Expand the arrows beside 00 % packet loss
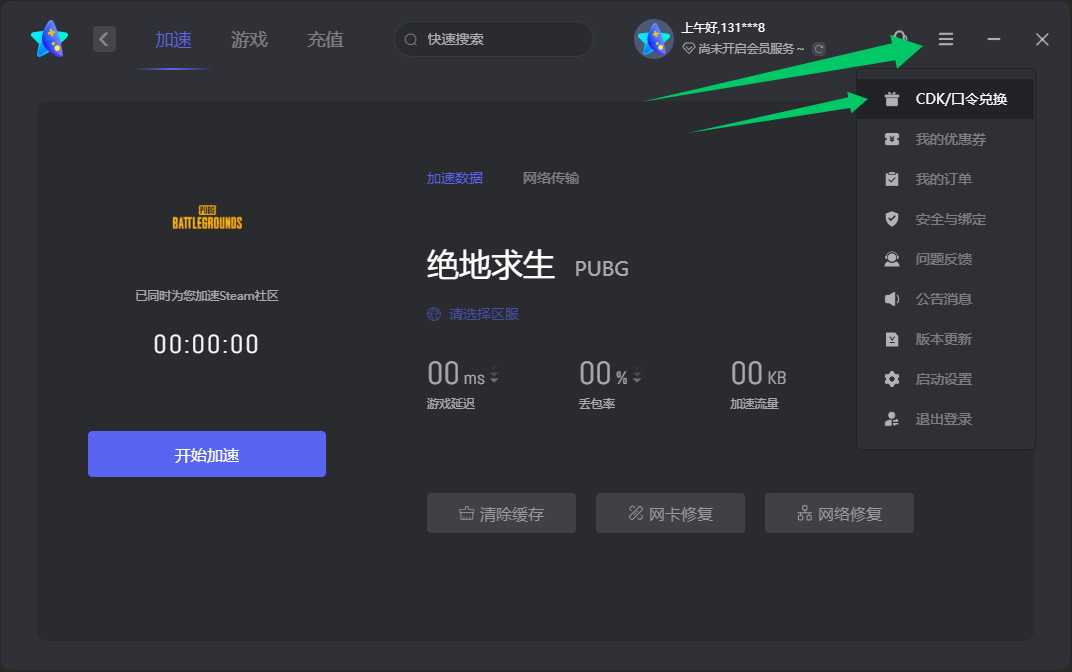Viewport: 1072px width, 672px height. [x=636, y=377]
